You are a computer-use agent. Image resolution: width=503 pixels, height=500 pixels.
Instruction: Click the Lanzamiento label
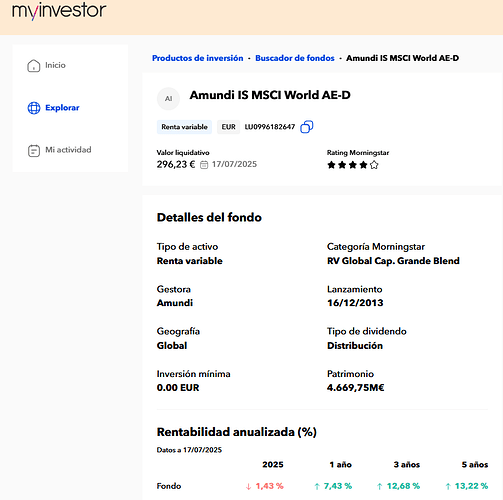click(355, 289)
